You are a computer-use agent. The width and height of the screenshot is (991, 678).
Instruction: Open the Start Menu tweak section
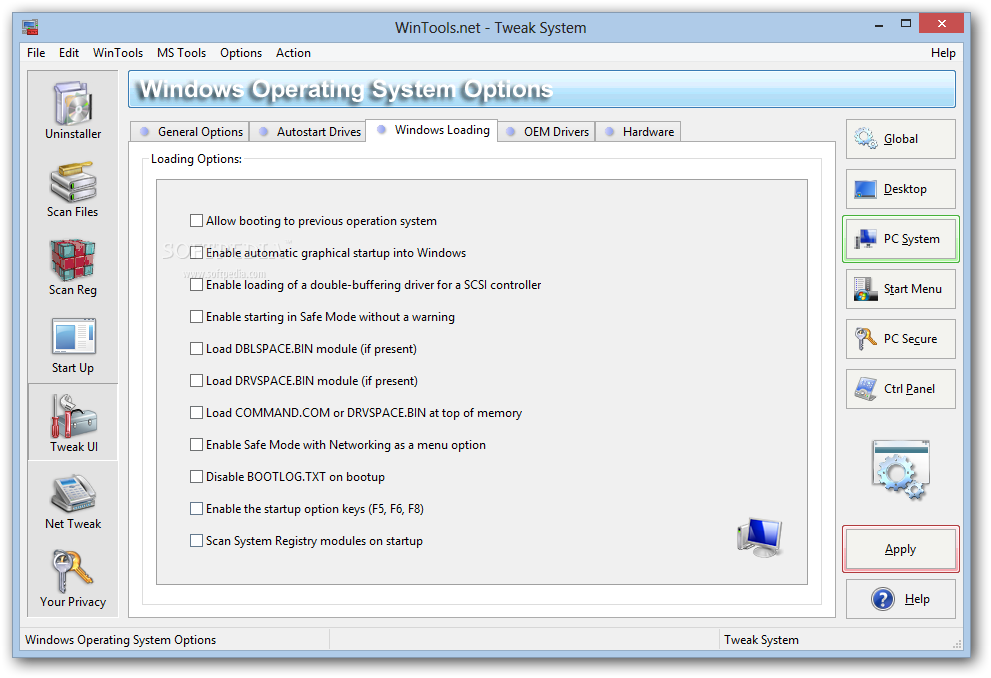point(901,289)
